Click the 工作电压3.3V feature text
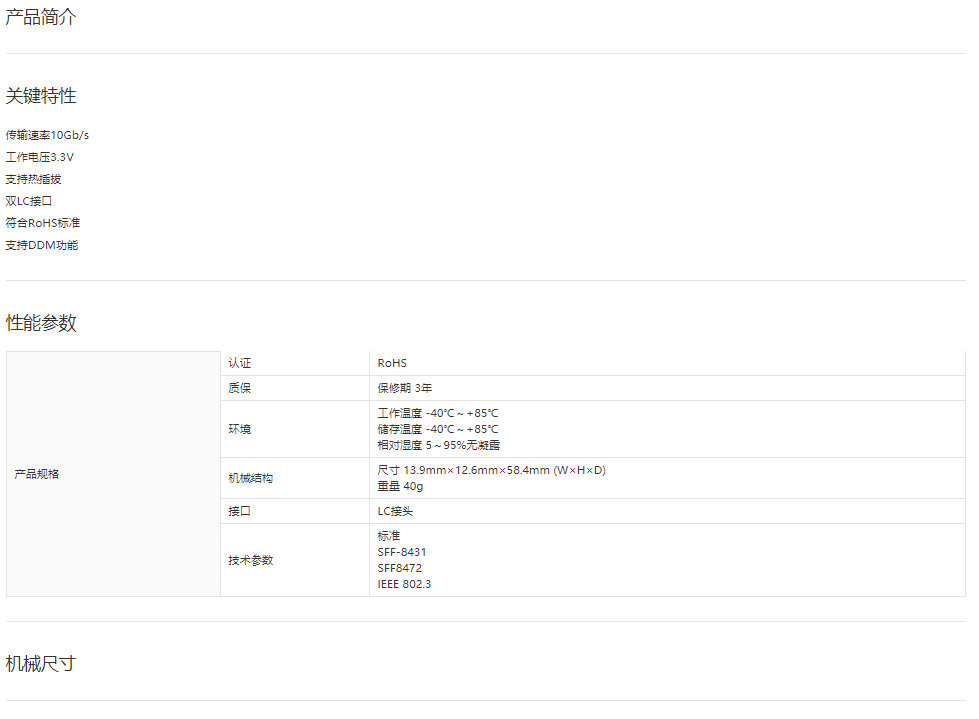The height and width of the screenshot is (719, 979). [x=40, y=157]
